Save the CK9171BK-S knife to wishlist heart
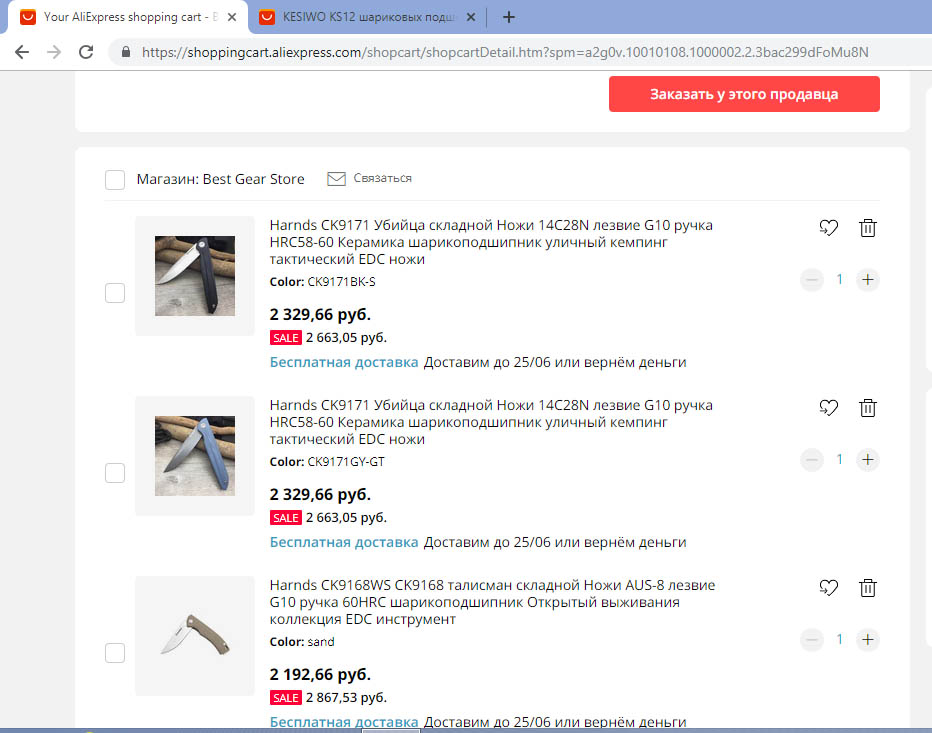This screenshot has width=932, height=733. coord(829,228)
